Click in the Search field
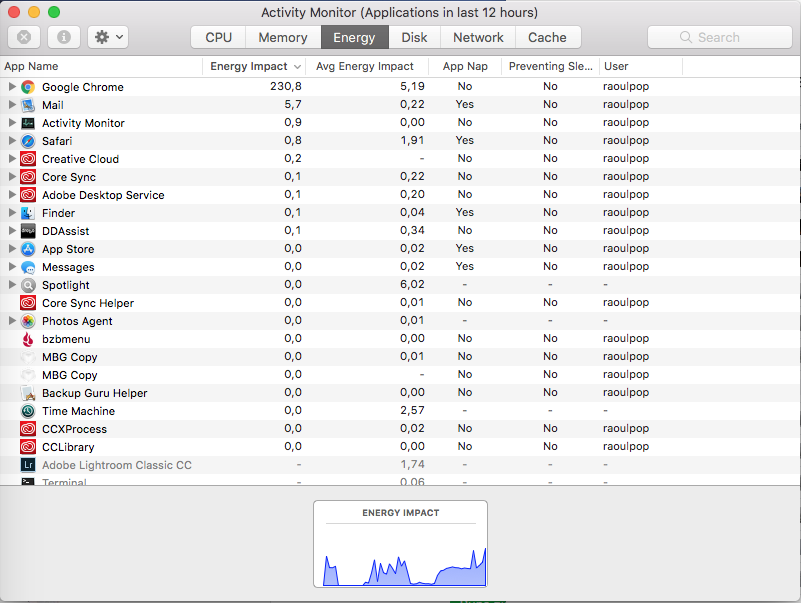The height and width of the screenshot is (603, 801). pos(719,37)
